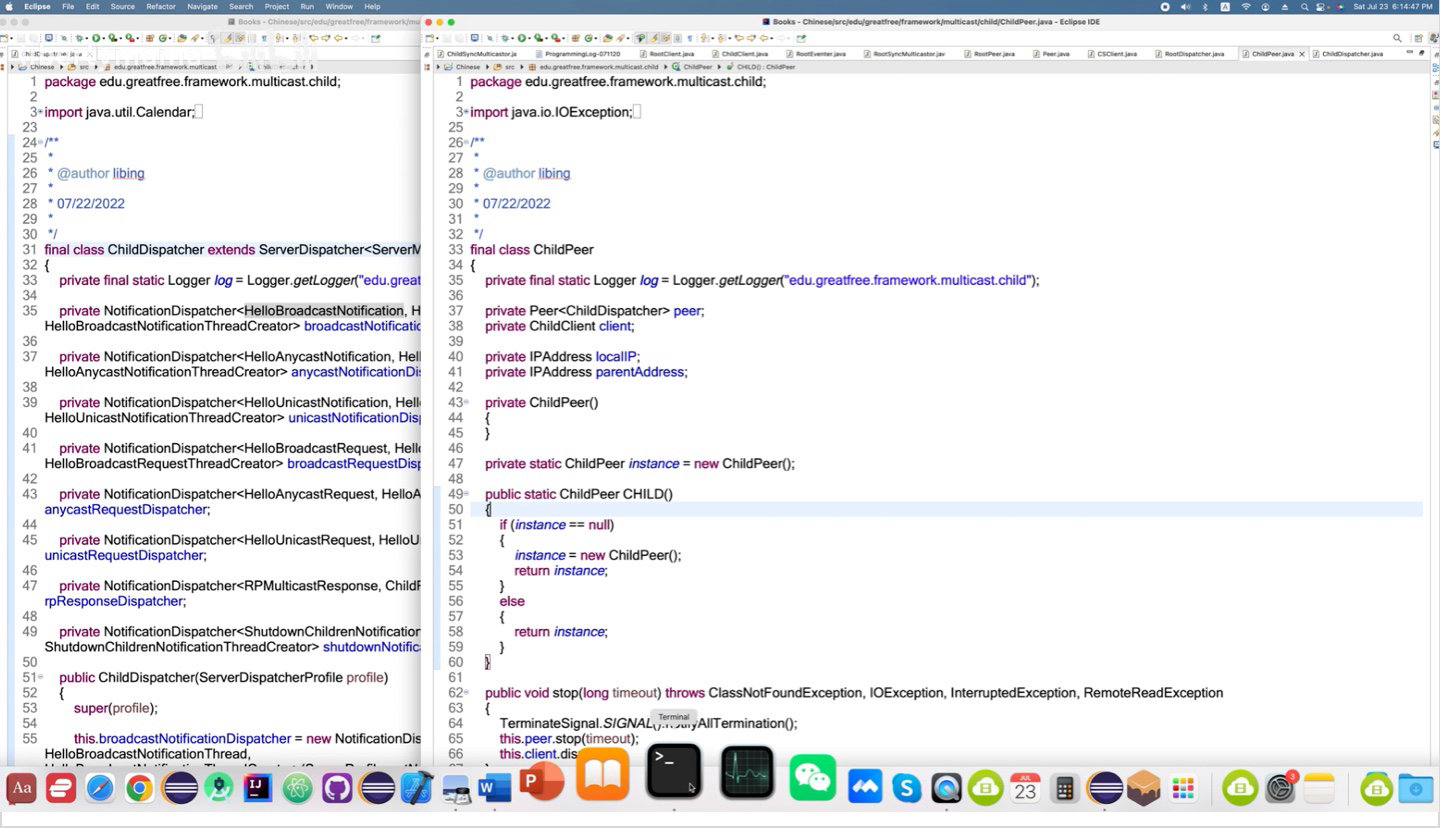This screenshot has height=828, width=1440.
Task: Toggle Mark Occurrences in left window toolbar
Action: point(228,38)
